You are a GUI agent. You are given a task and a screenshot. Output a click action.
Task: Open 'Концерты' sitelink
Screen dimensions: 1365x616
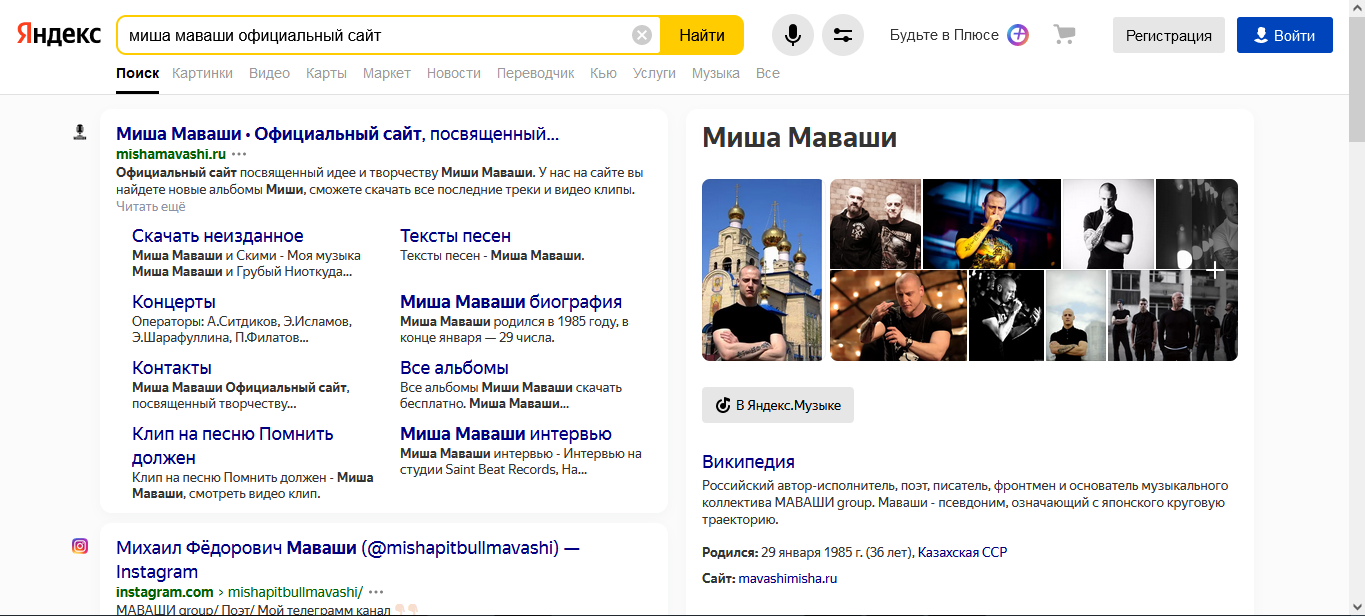click(174, 302)
